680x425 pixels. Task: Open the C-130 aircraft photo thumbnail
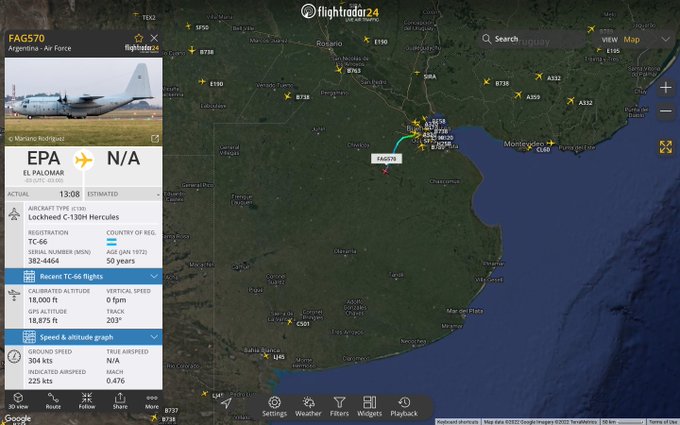pos(84,101)
